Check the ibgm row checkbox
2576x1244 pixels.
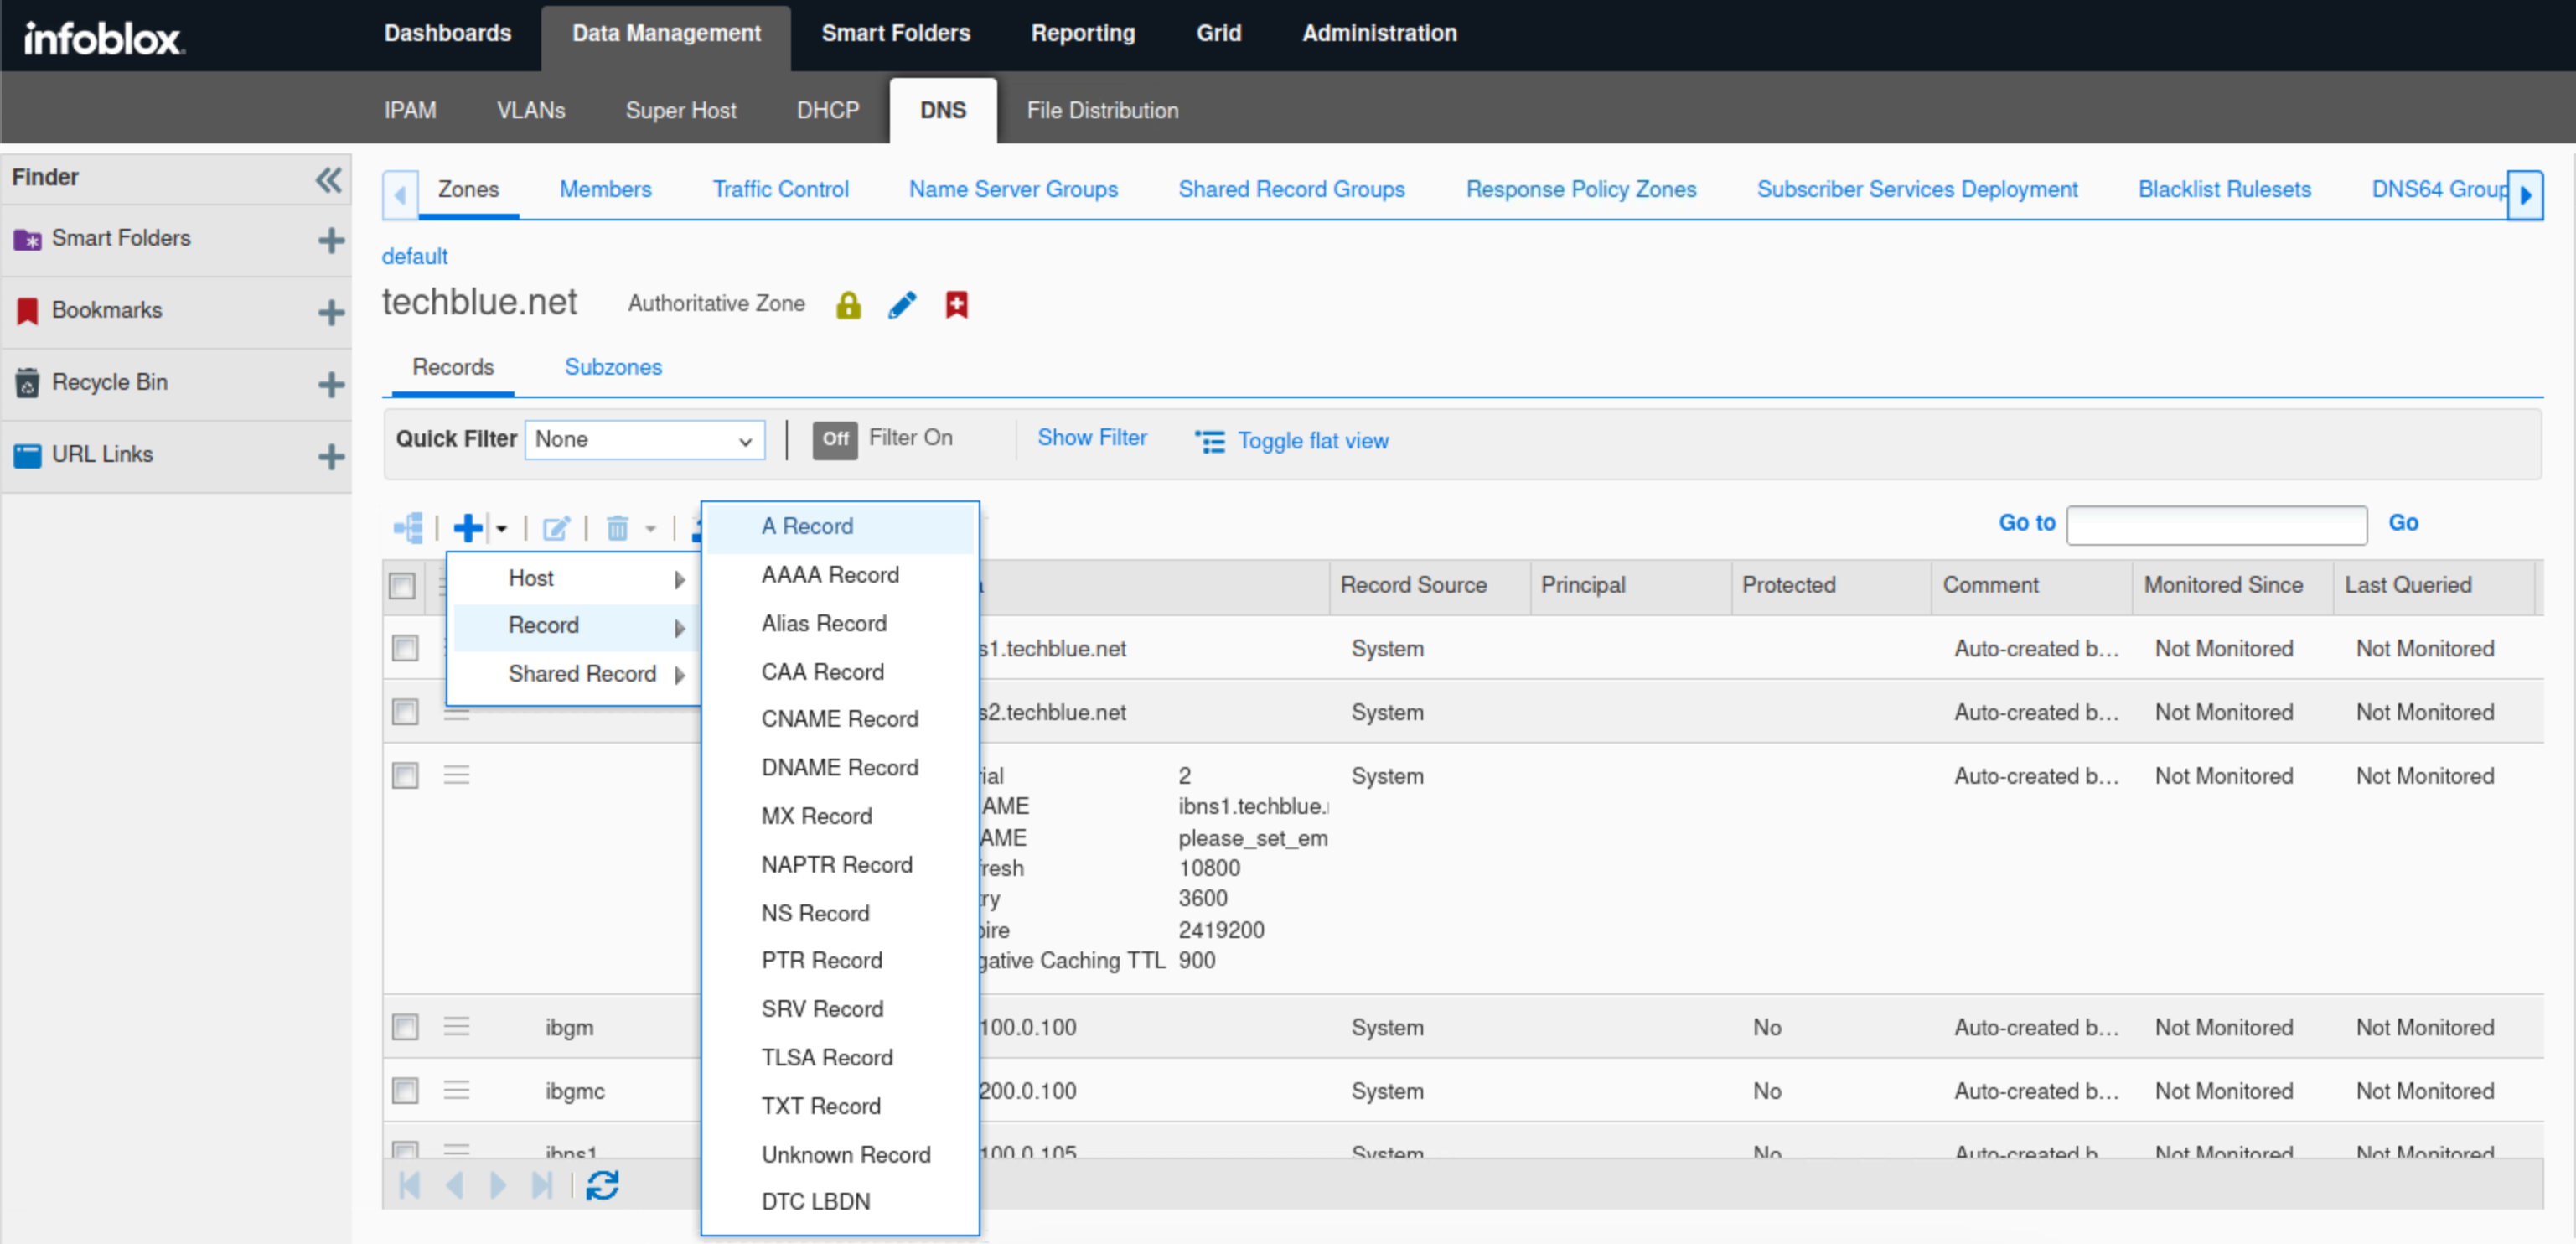click(405, 1027)
